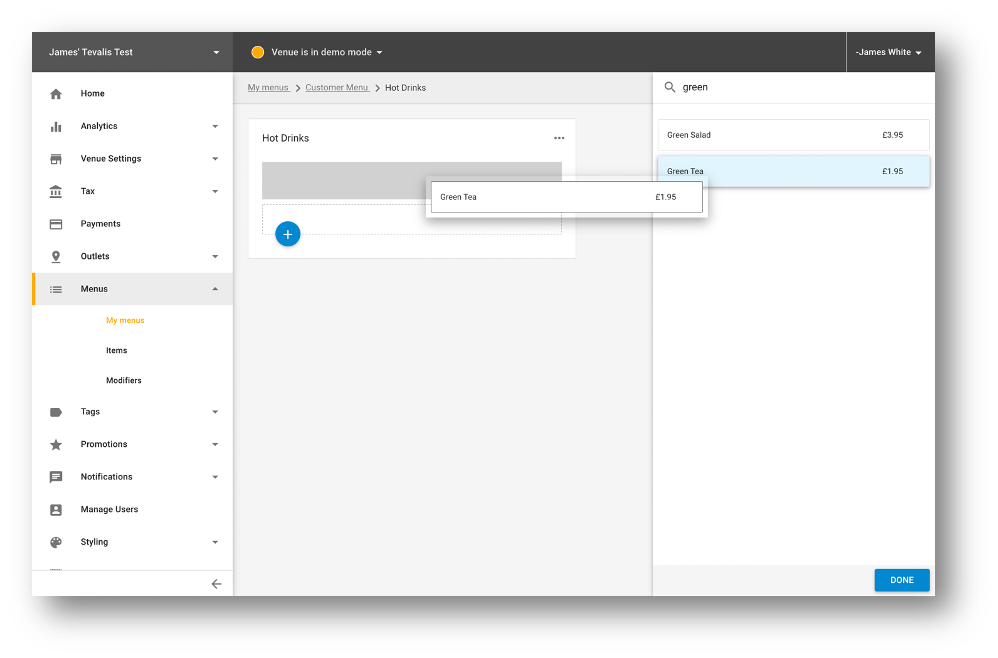This screenshot has height=658, width=998.
Task: Click the Styling palette icon
Action: [56, 541]
